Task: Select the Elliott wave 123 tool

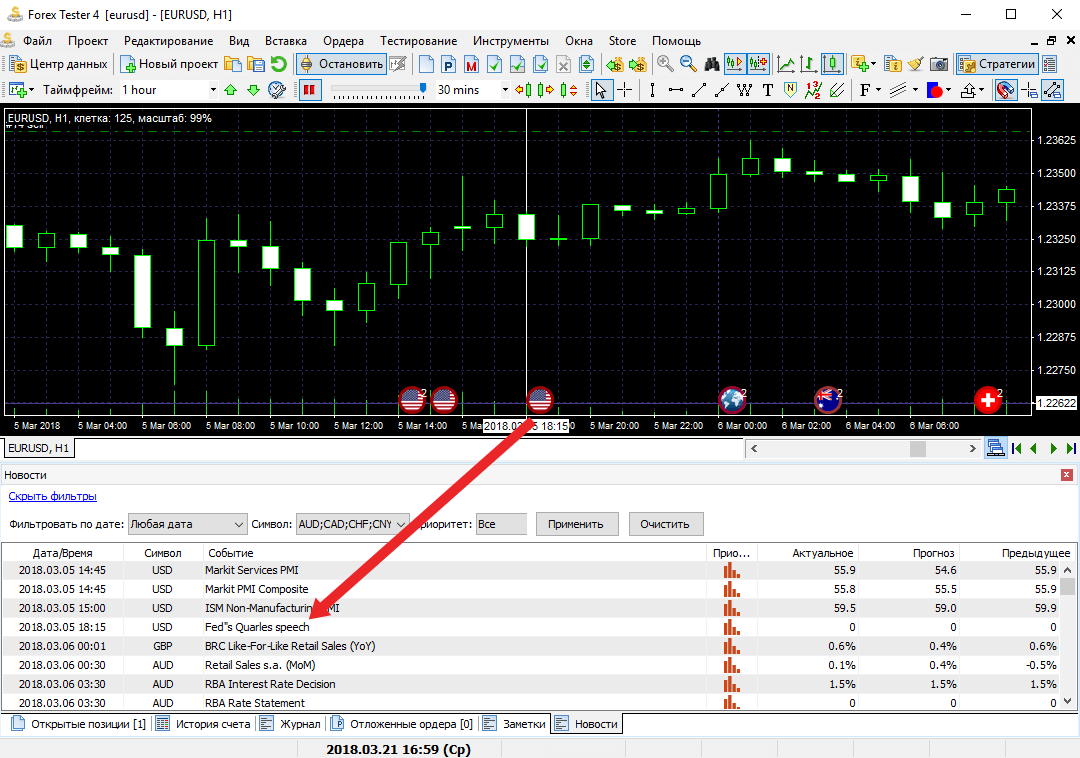Action: [x=813, y=90]
